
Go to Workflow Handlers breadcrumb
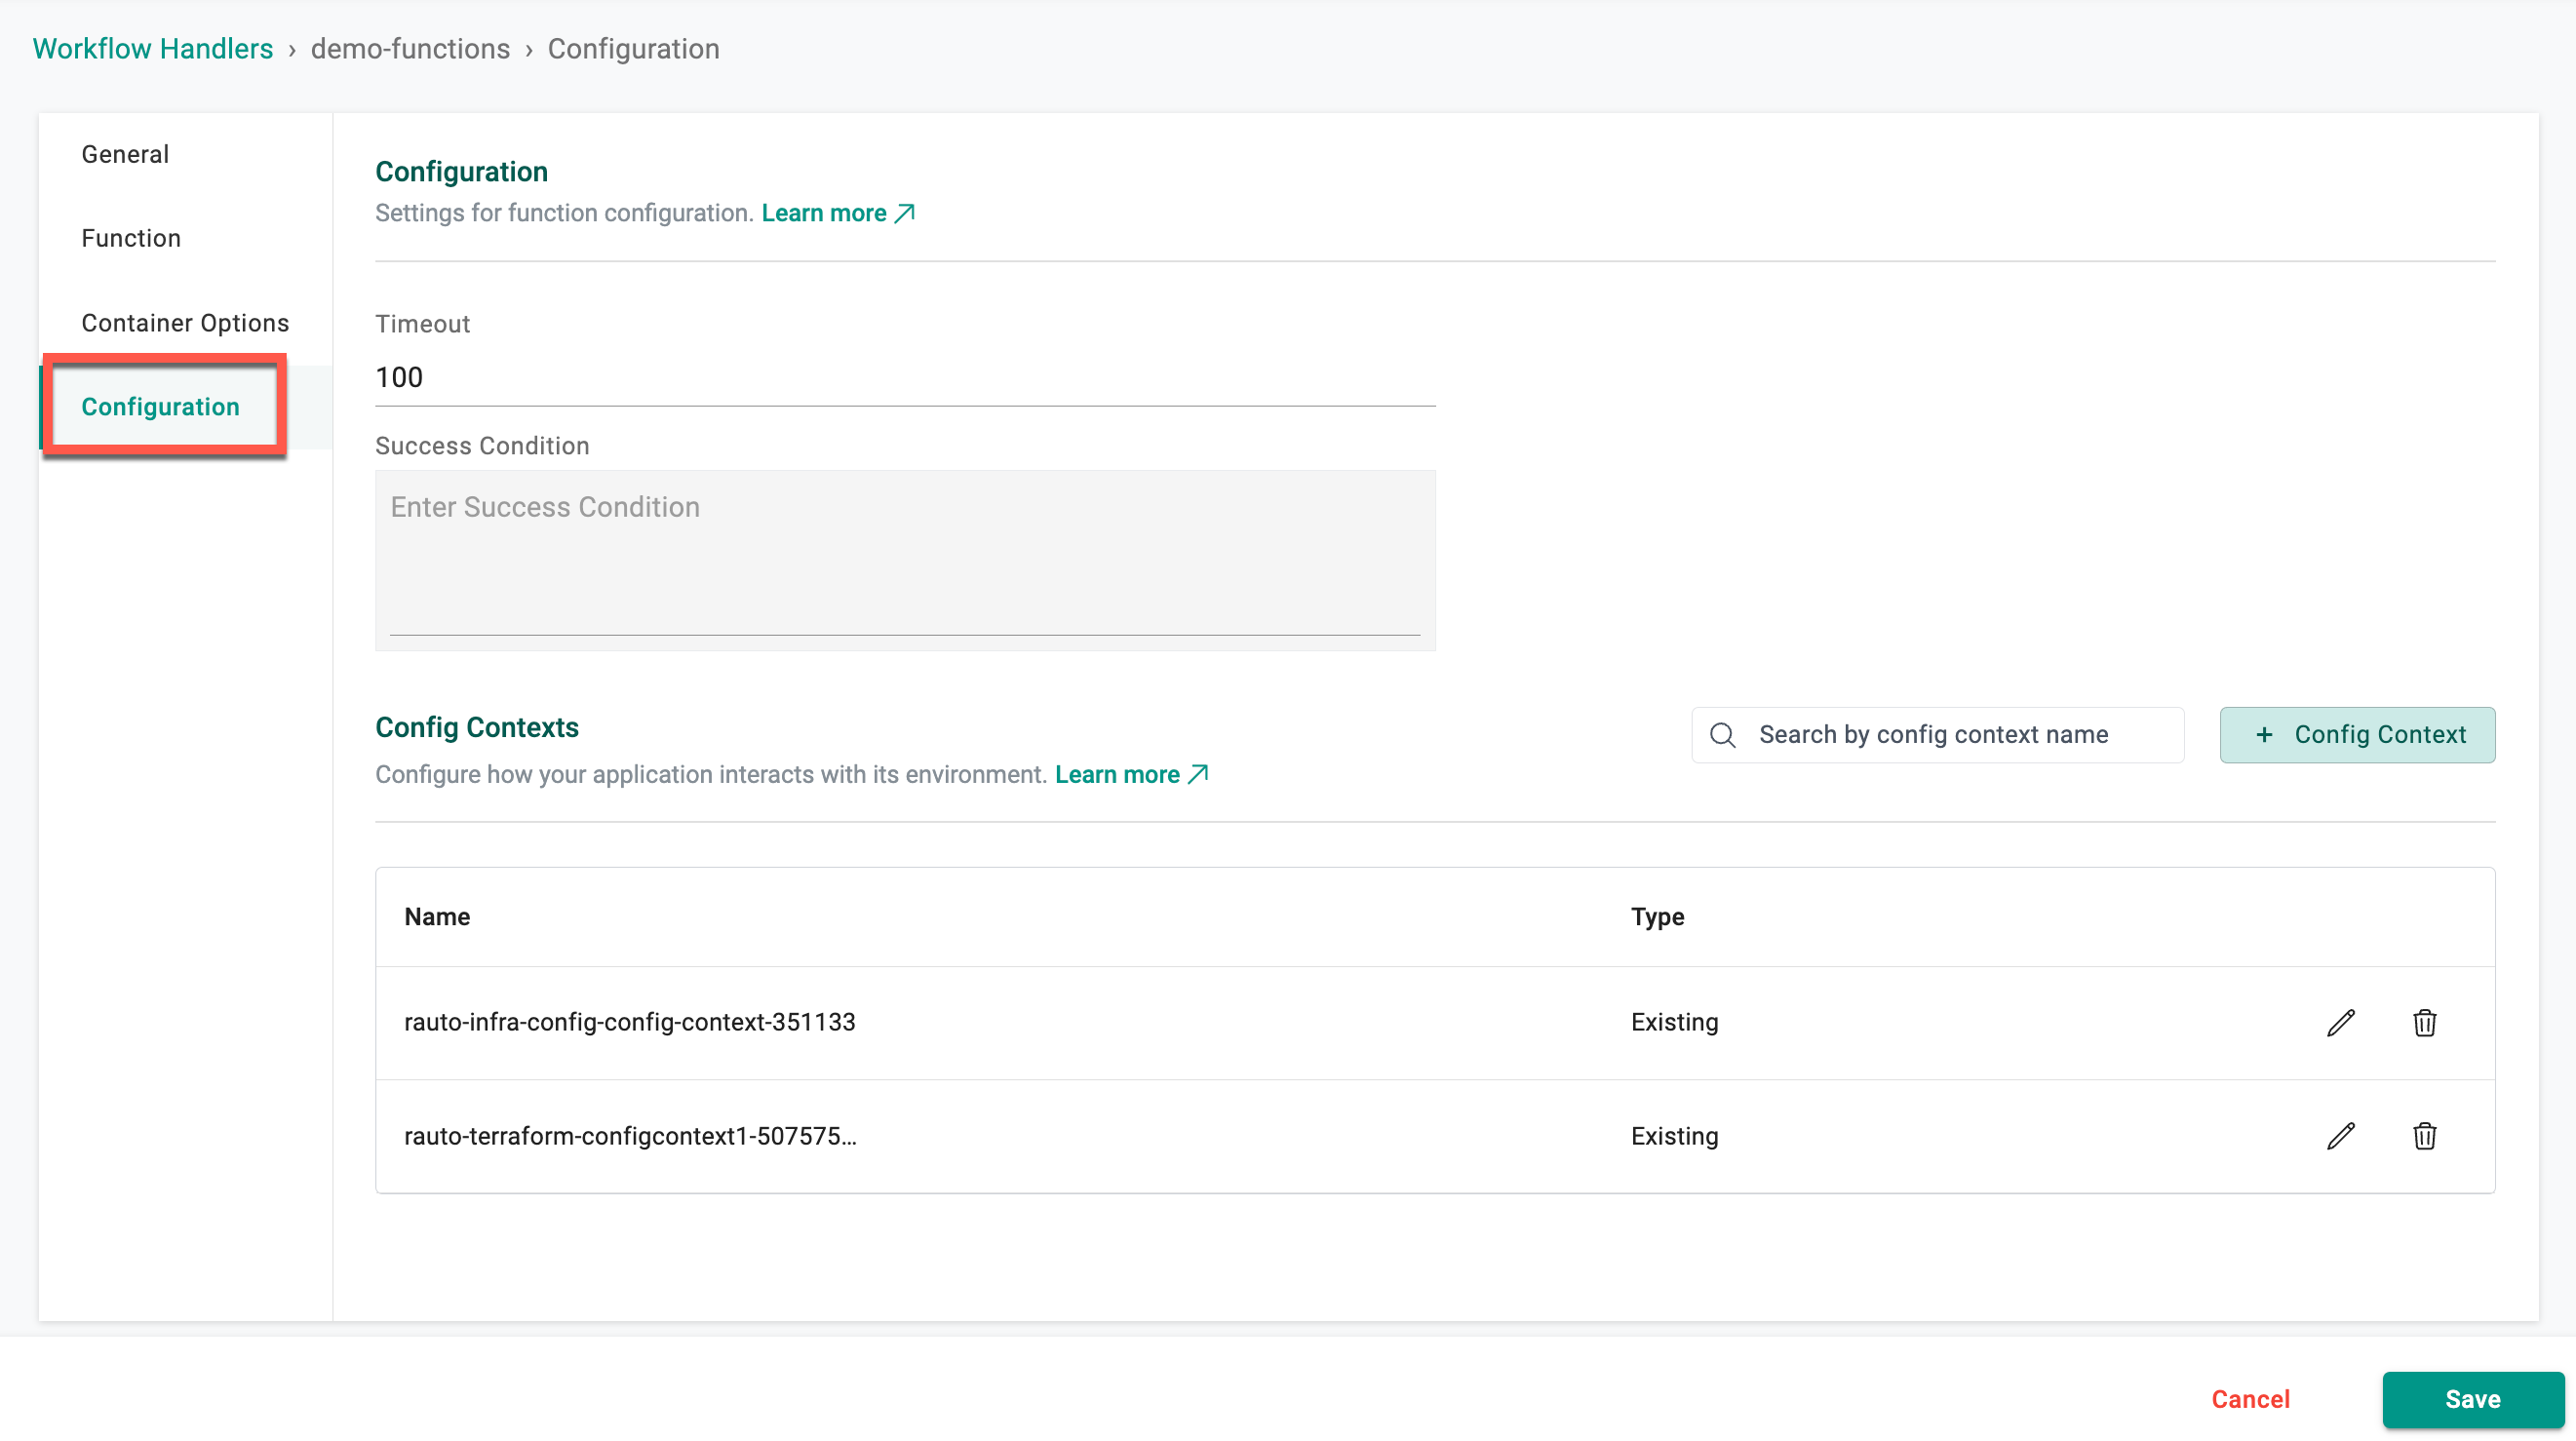153,49
